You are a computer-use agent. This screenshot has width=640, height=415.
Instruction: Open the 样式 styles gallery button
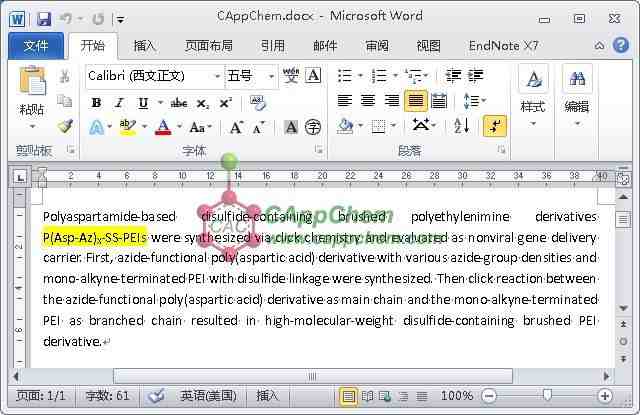(533, 95)
